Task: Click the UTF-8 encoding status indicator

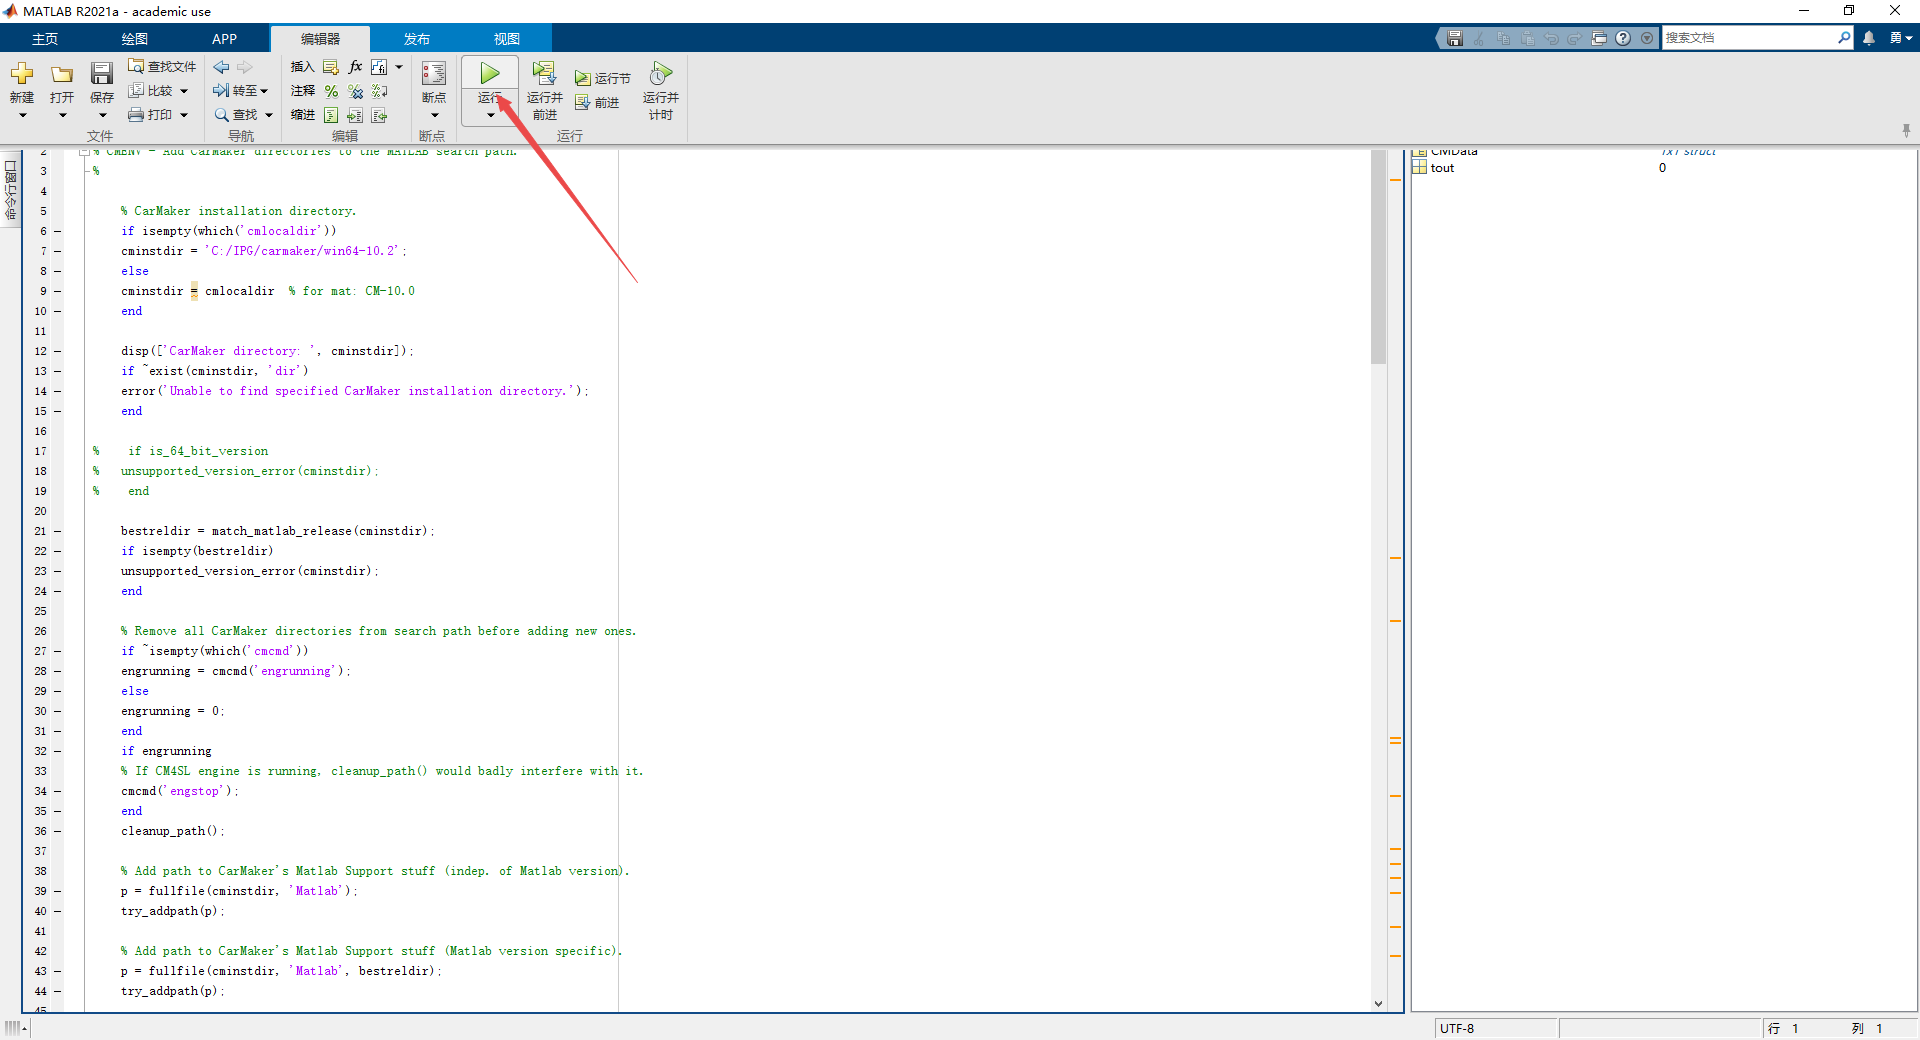Action: click(1496, 1028)
